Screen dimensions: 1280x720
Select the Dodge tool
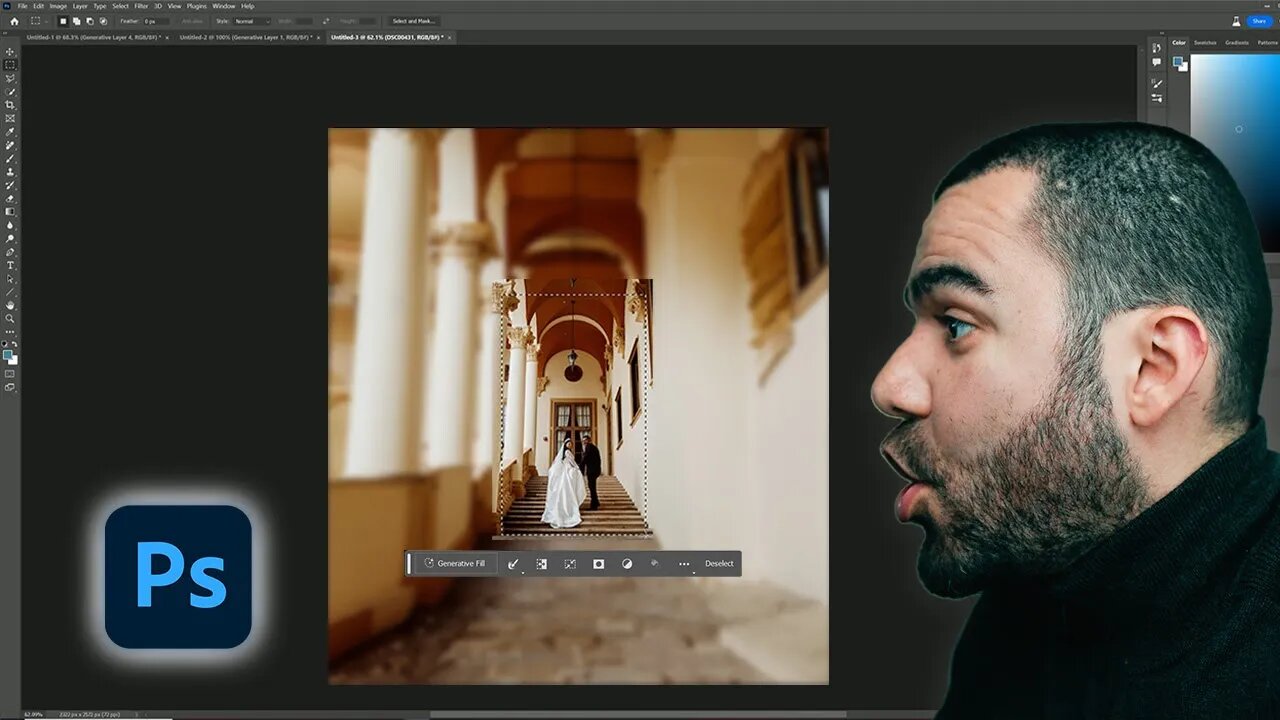pyautogui.click(x=11, y=238)
